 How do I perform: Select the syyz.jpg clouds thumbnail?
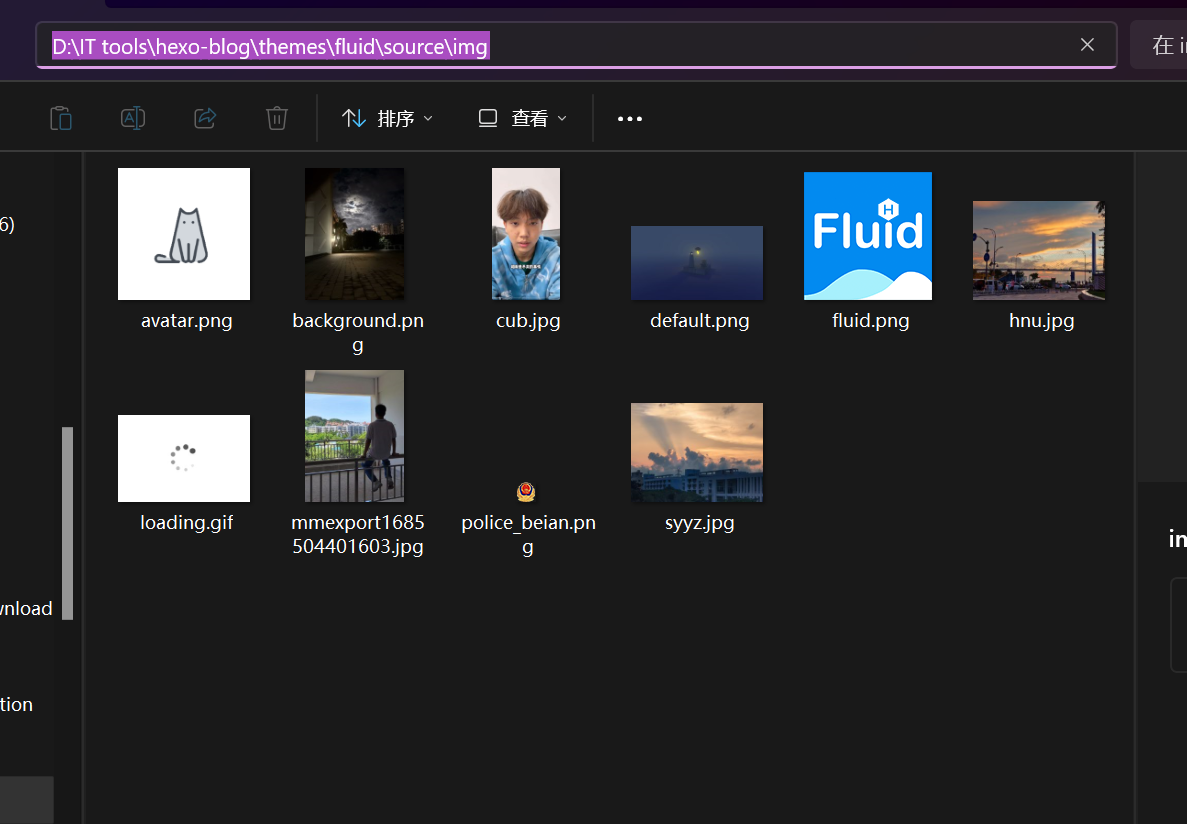pos(697,452)
